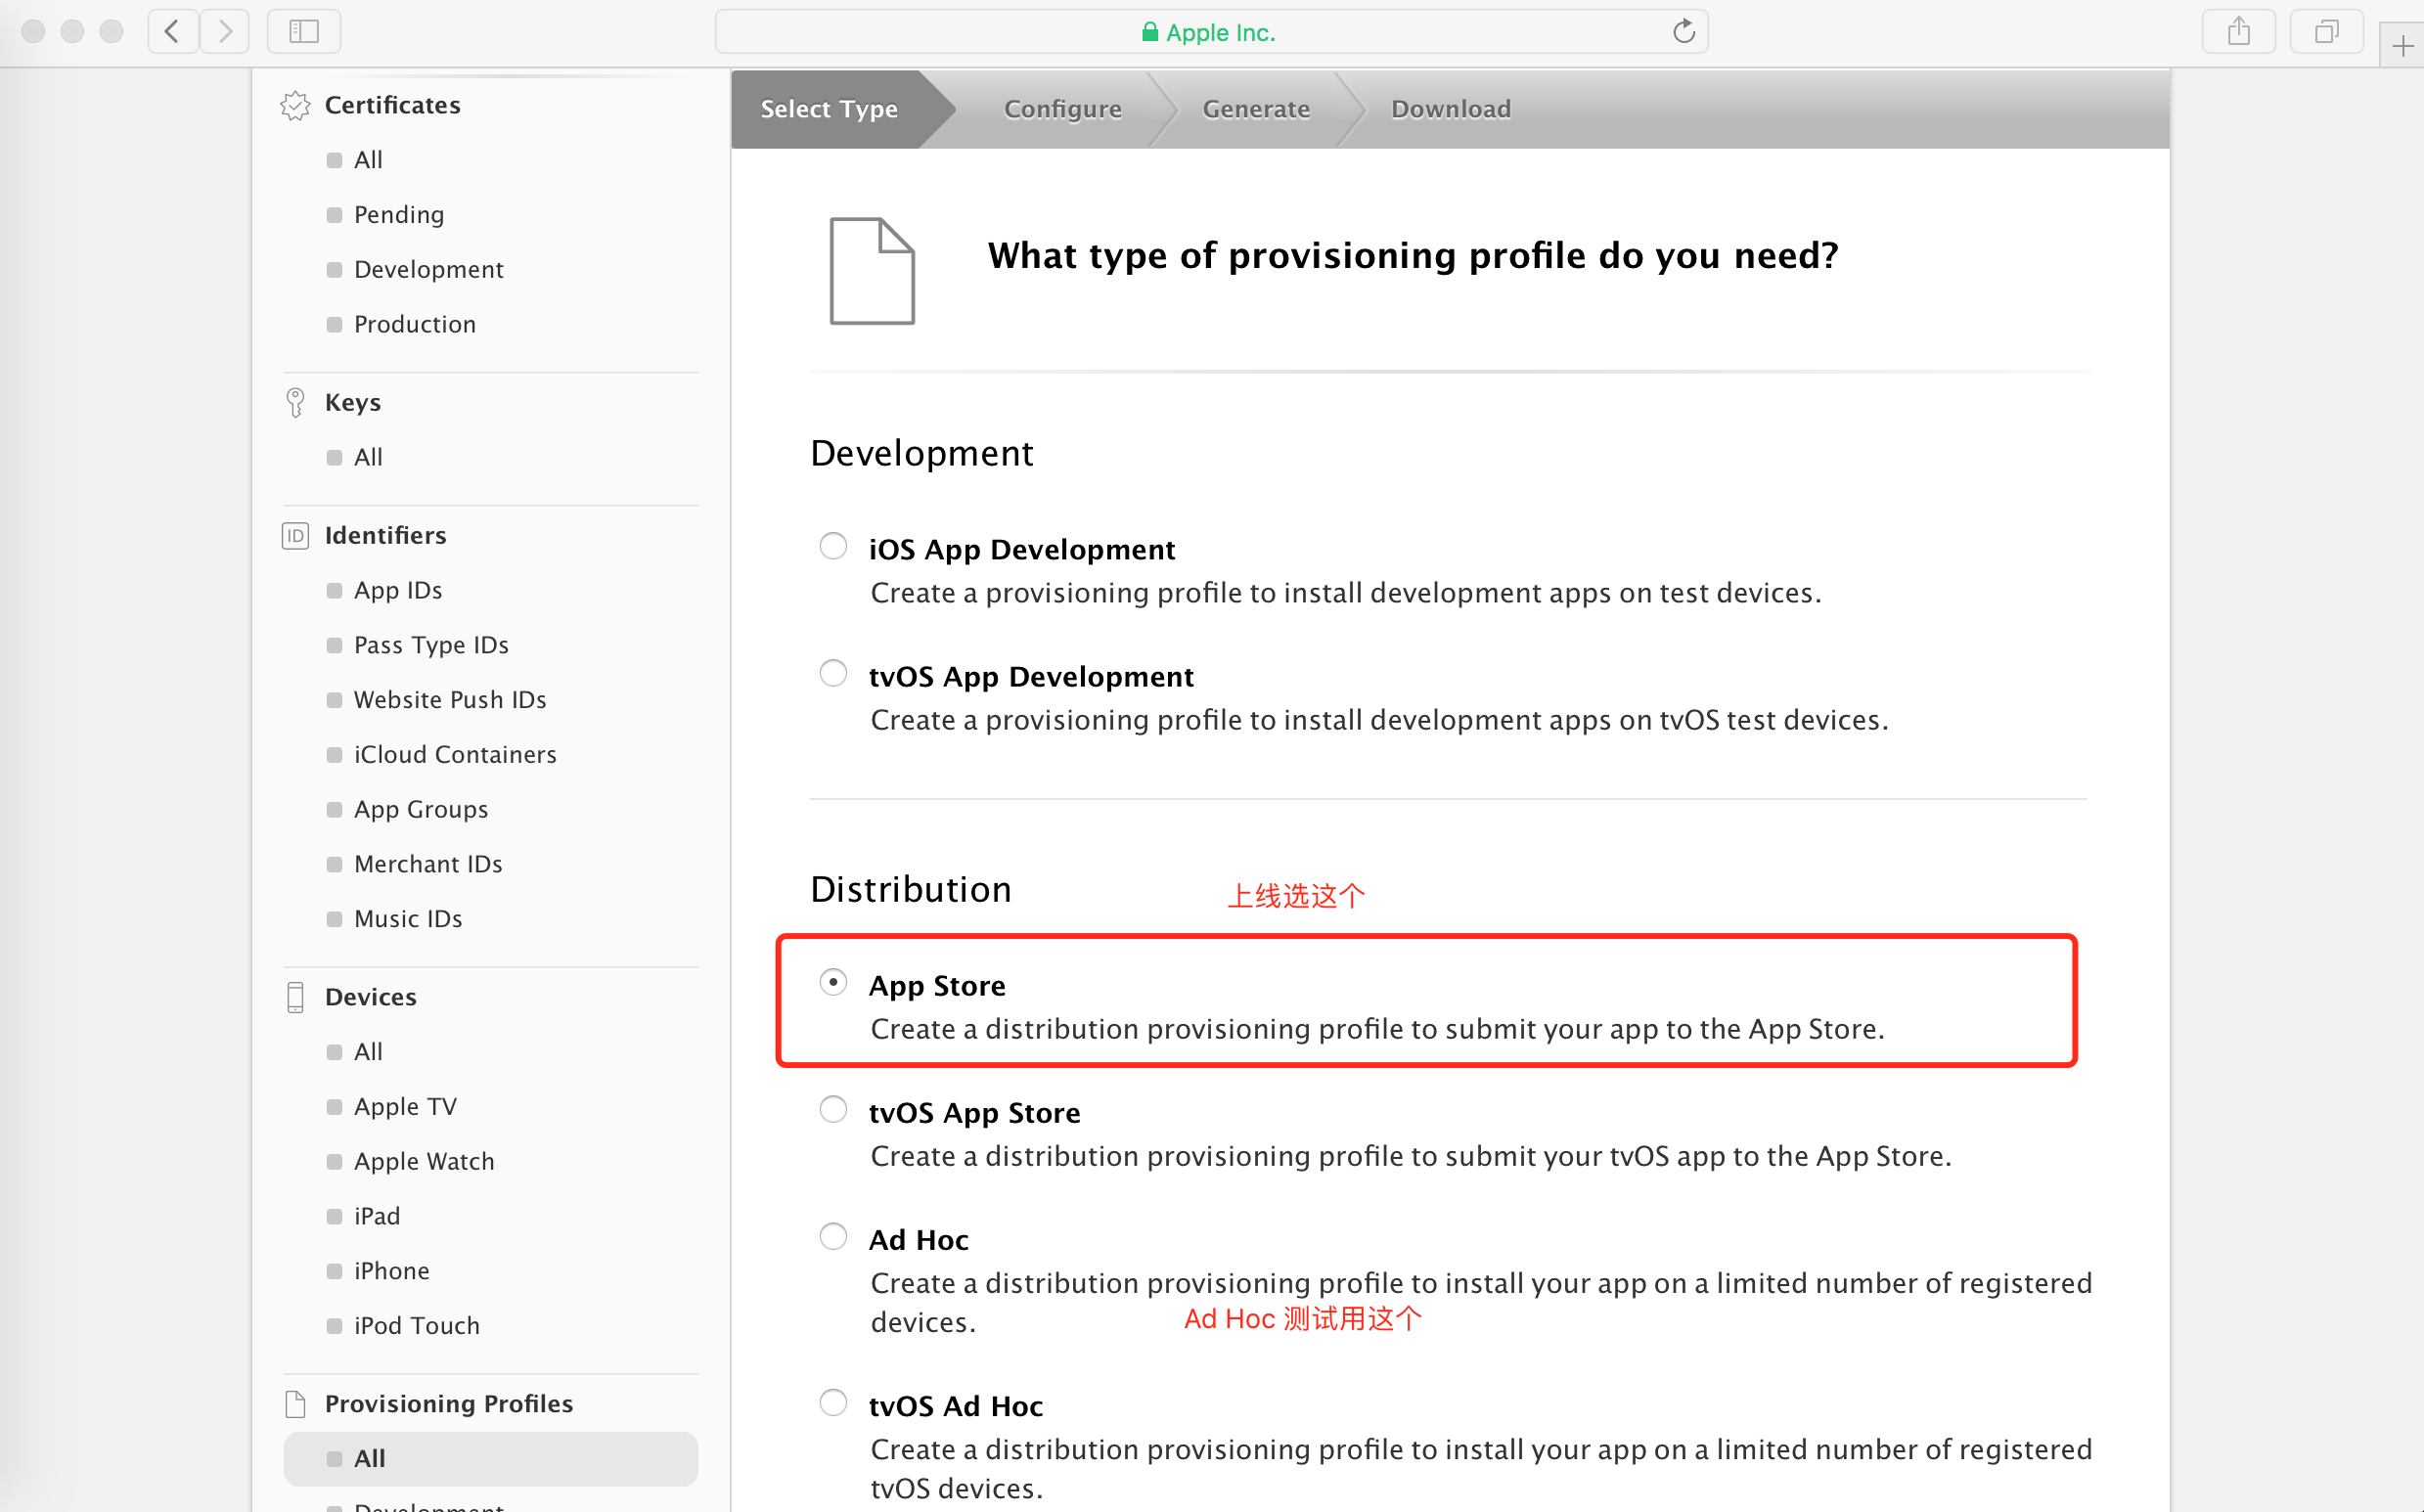Open a new tab with the plus button
2424x1512 pixels.
[2403, 46]
